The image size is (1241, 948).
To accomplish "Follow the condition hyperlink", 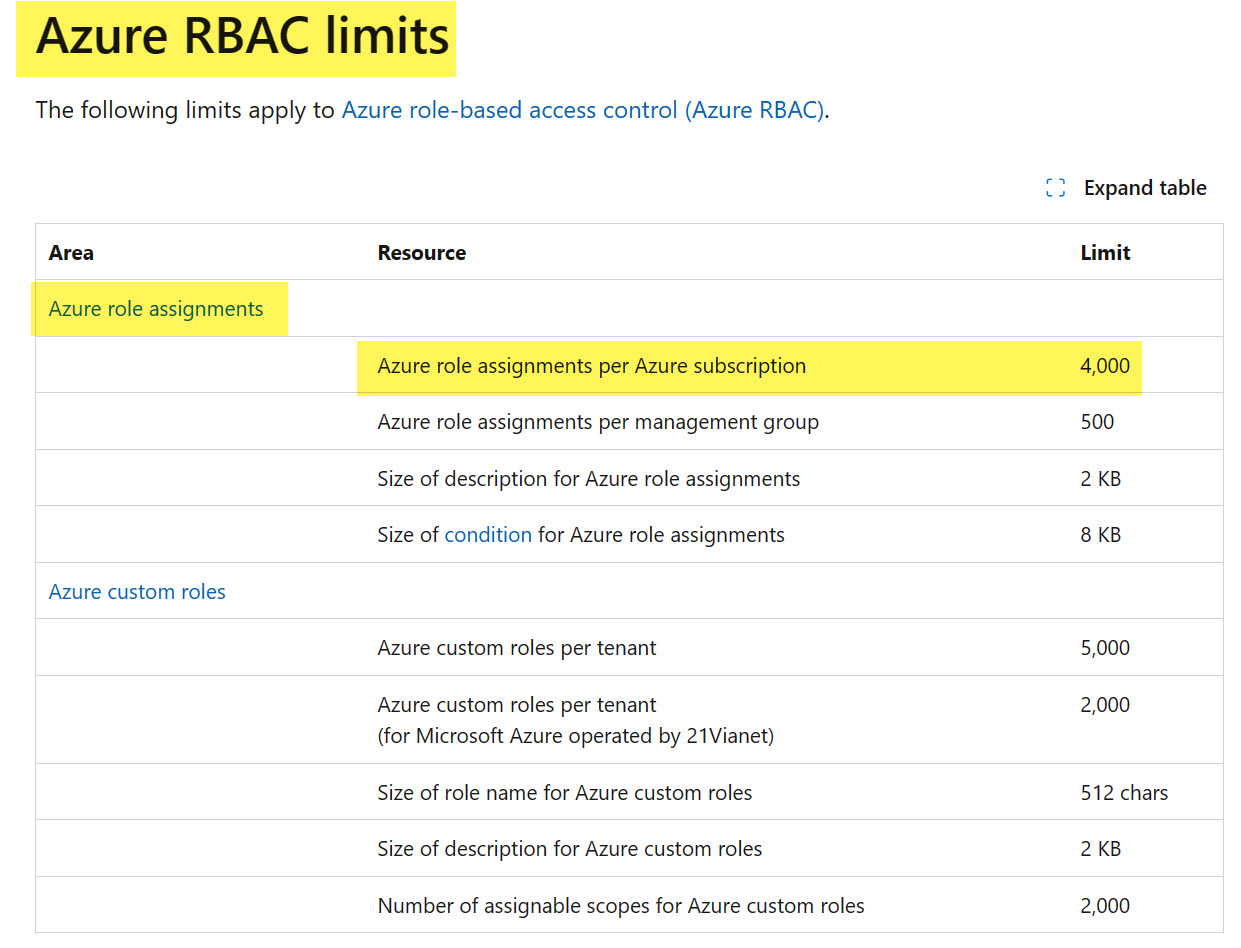I will [488, 535].
